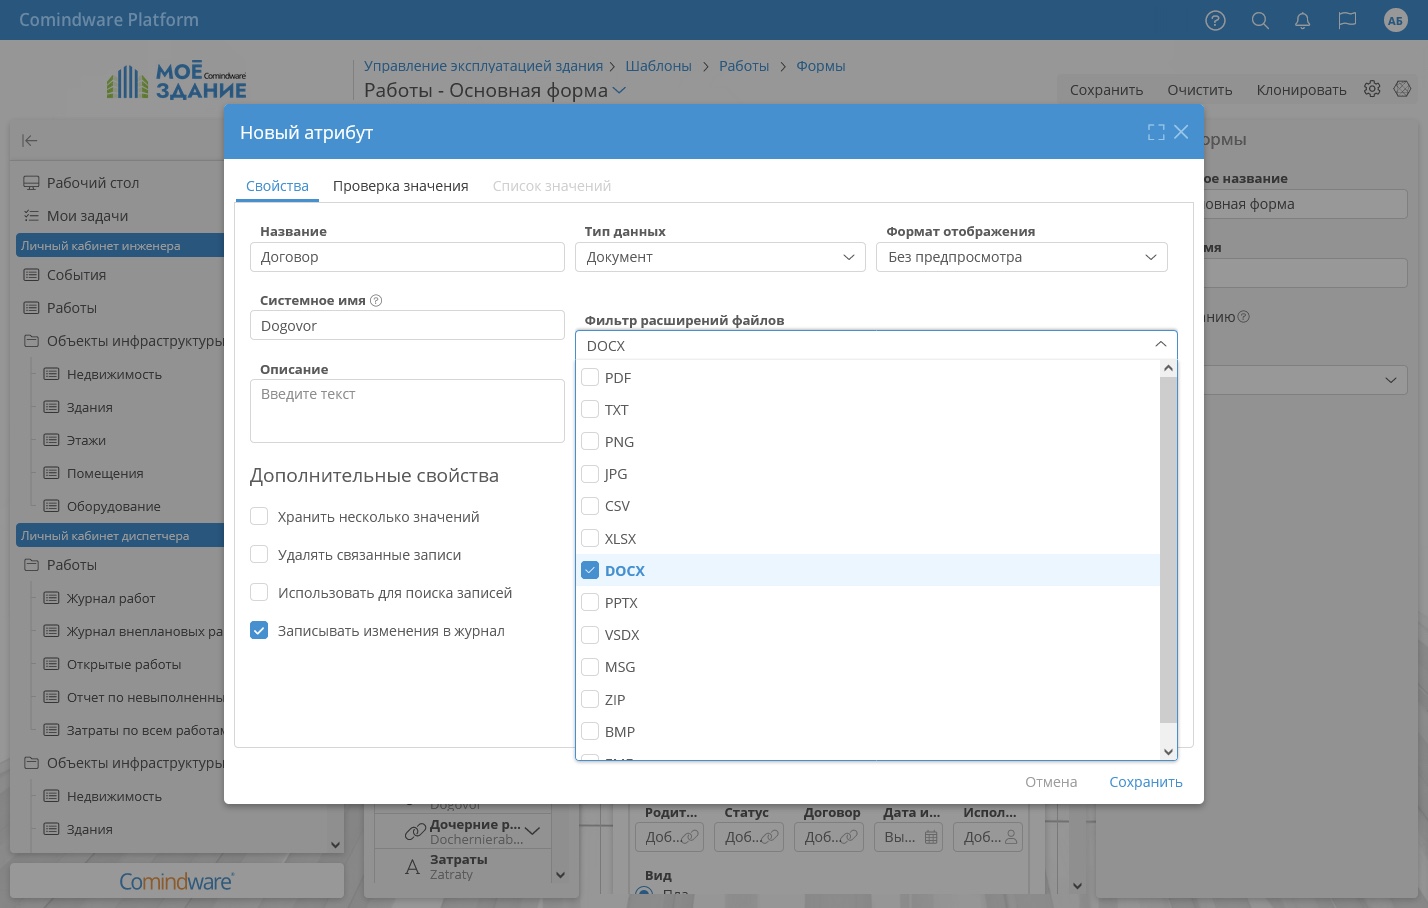
Task: Click the Системное имя help icon
Action: pos(376,300)
